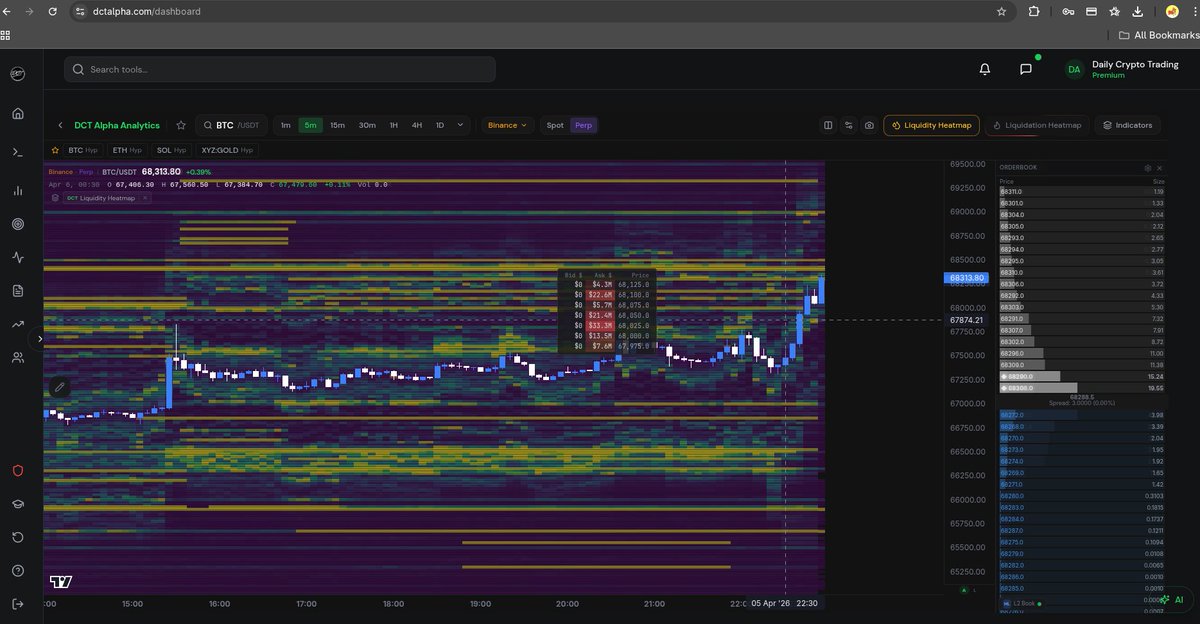This screenshot has height=624, width=1200.
Task: Open the Binance exchange dropdown
Action: (x=507, y=125)
